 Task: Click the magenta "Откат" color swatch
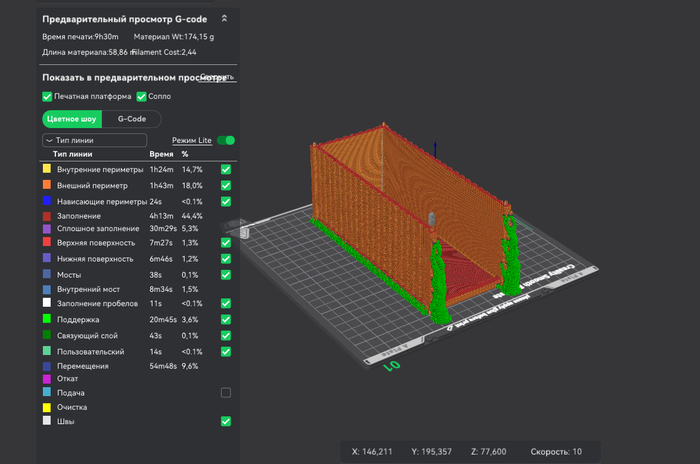click(47, 379)
